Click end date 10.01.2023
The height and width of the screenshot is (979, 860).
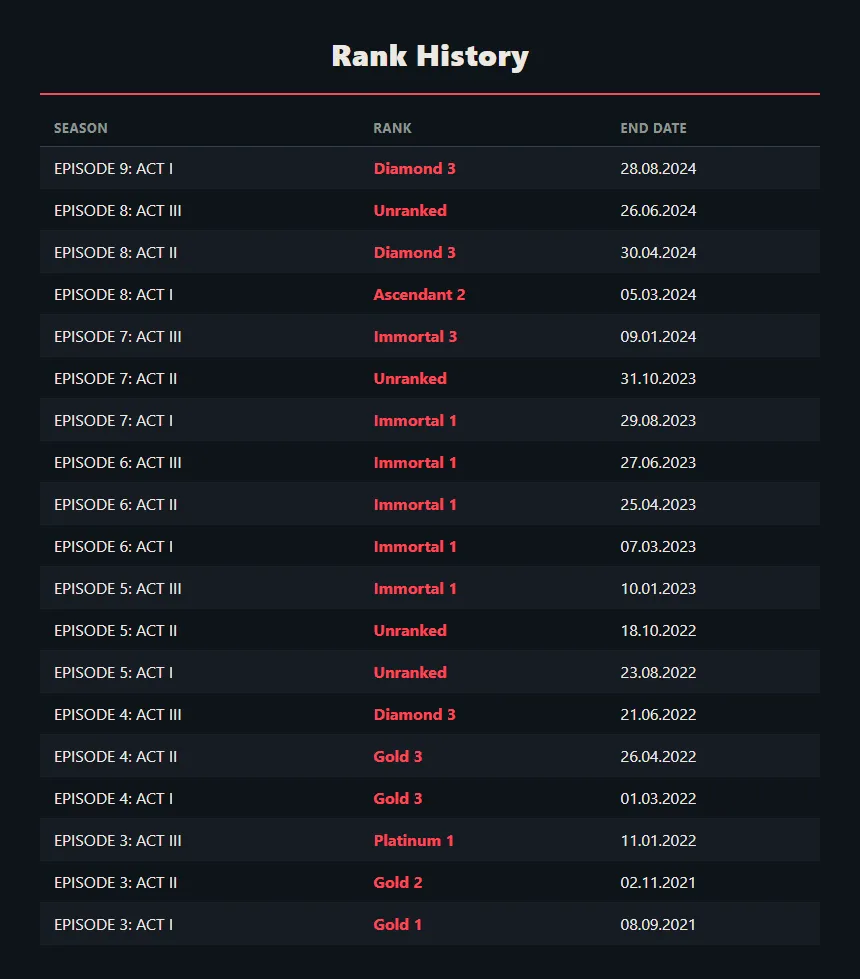(658, 589)
